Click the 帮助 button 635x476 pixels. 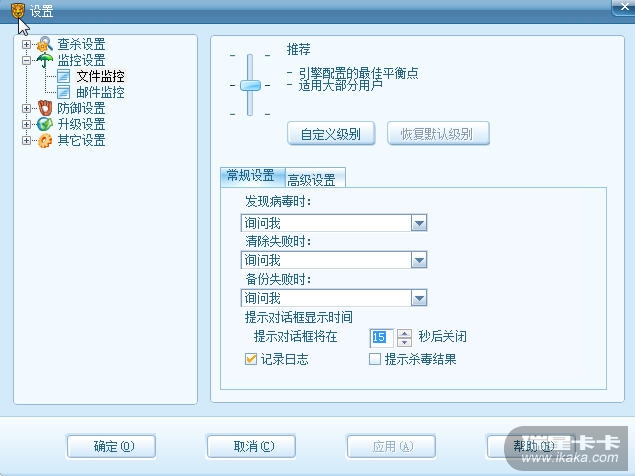[531, 446]
